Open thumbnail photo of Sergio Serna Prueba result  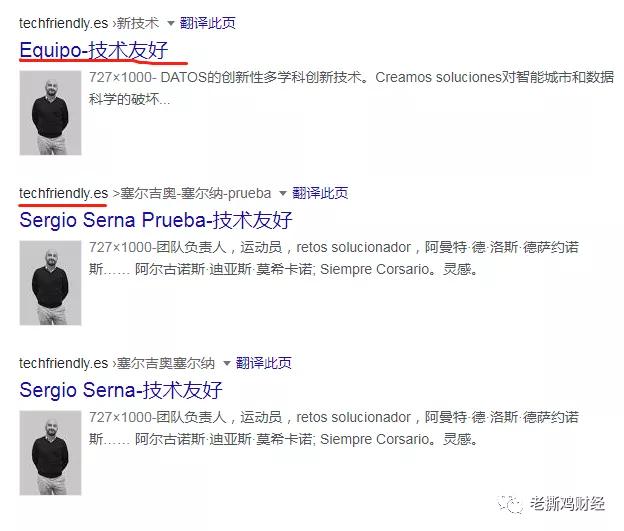click(x=51, y=283)
